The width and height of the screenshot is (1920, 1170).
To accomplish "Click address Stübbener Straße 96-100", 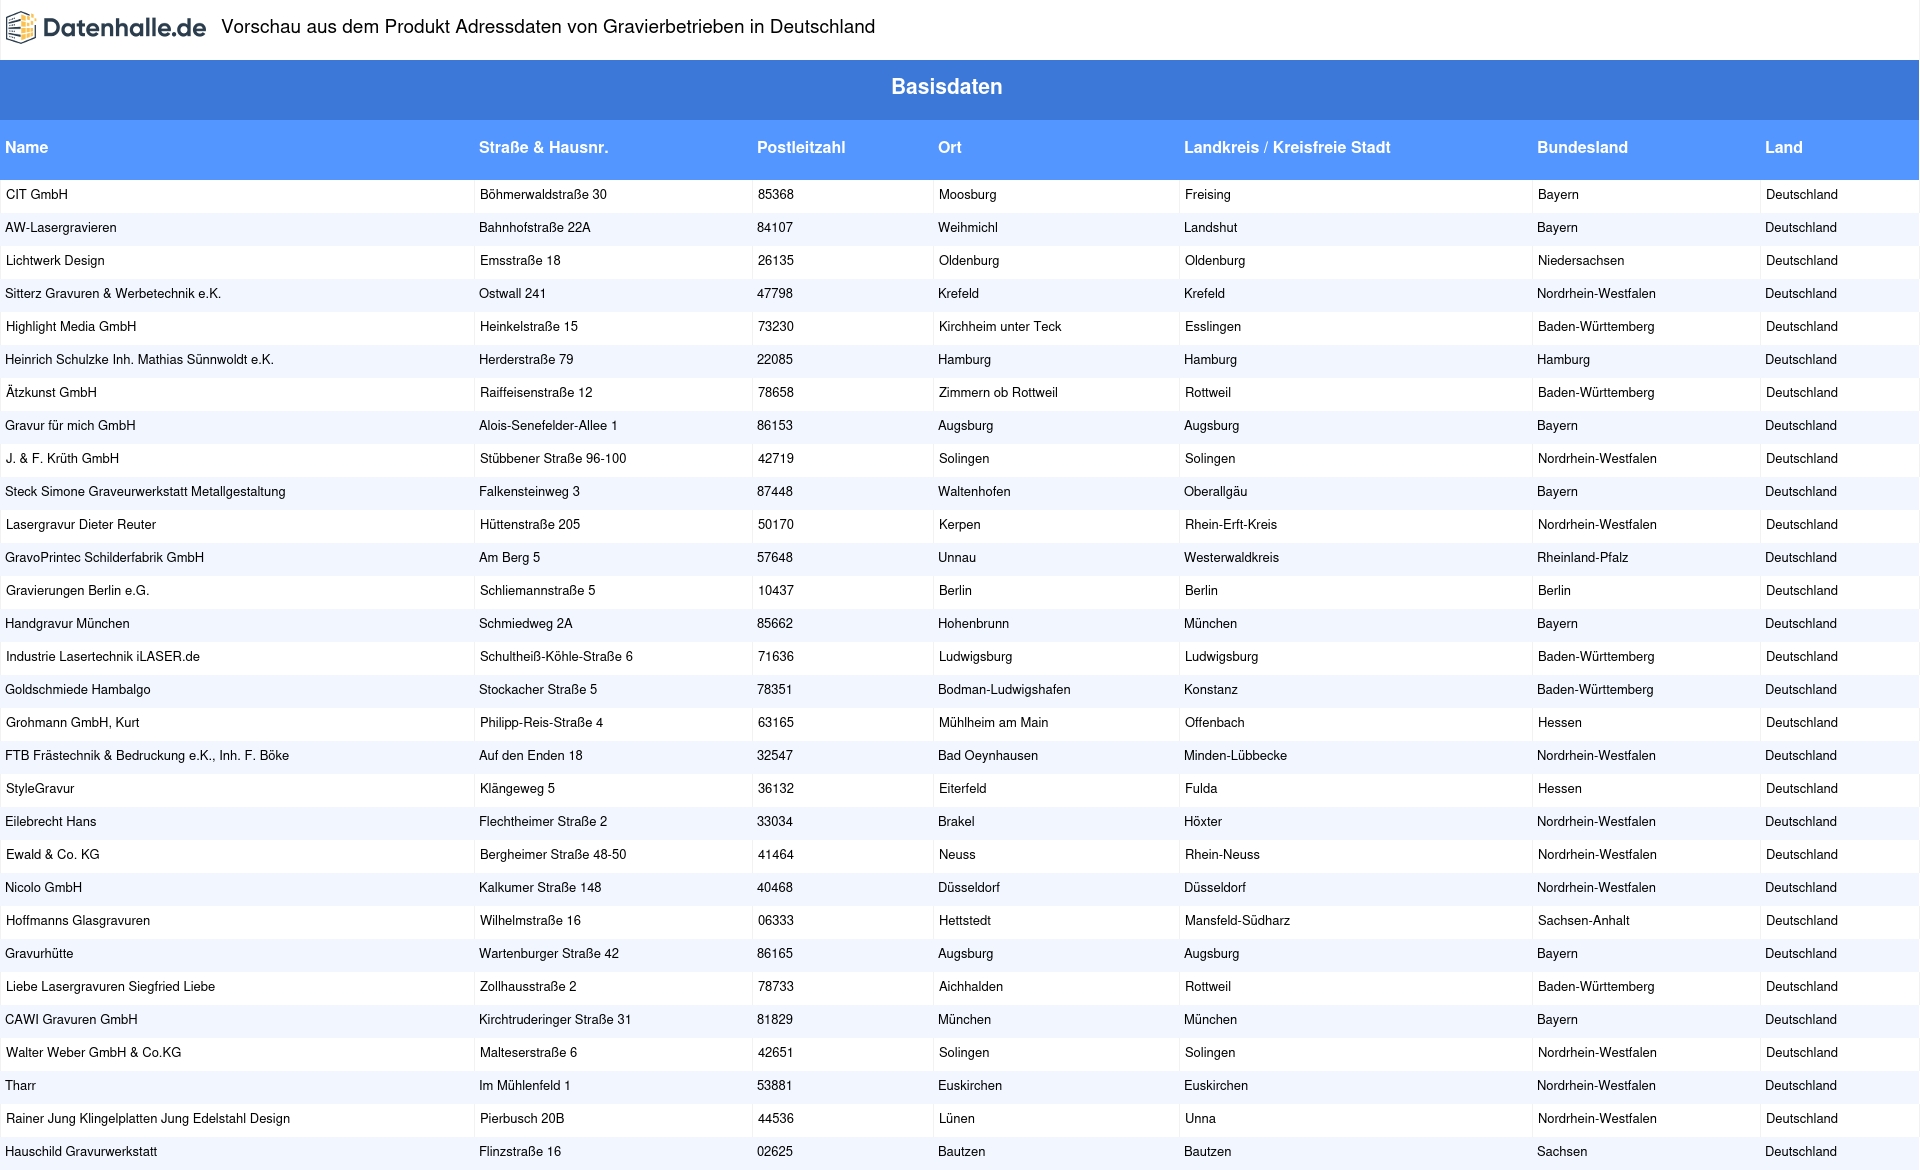I will [x=553, y=458].
